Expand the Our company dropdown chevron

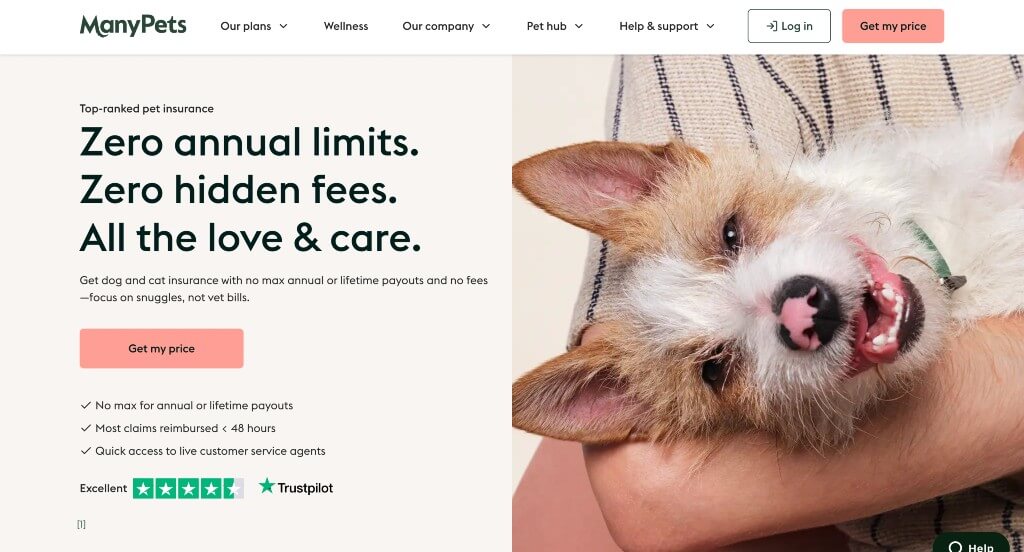pos(486,26)
